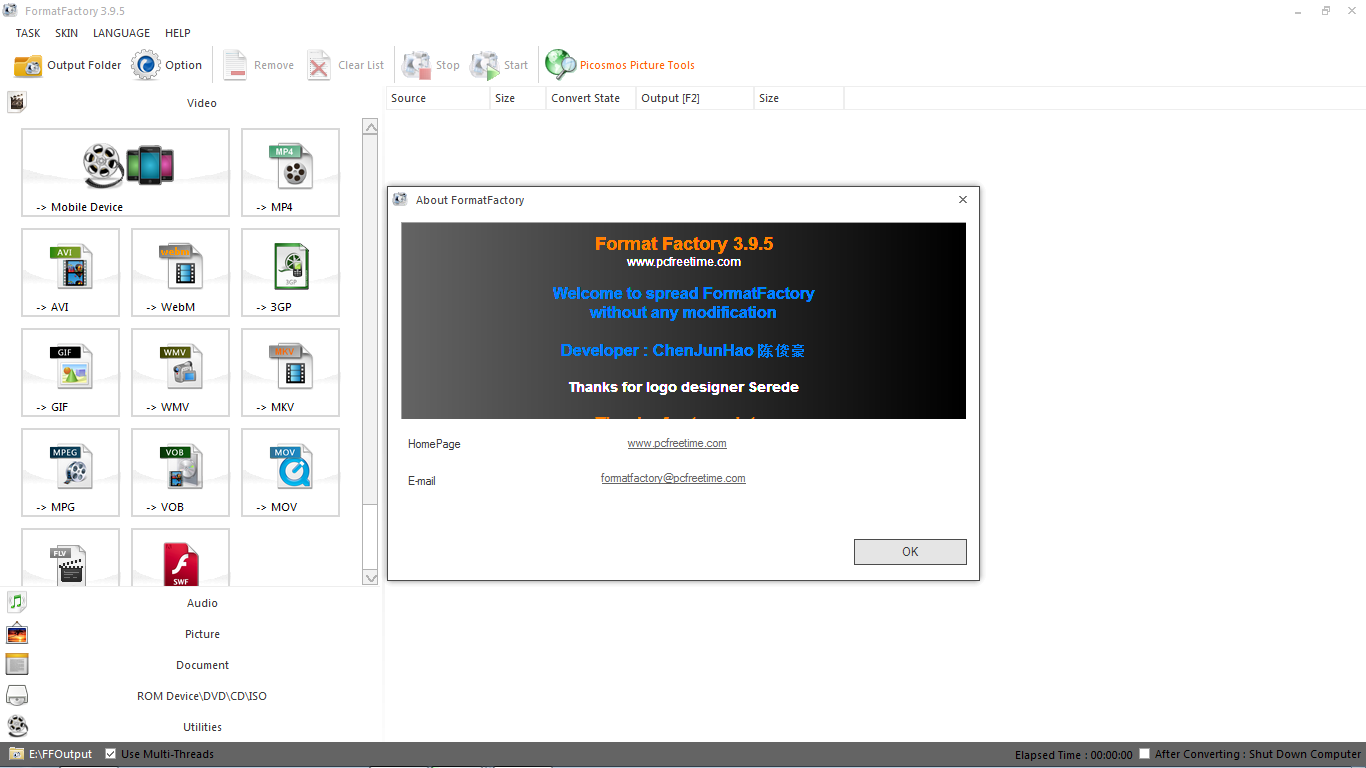Close the About FormatFactory dialog
Viewport: 1366px width, 768px height.
[963, 200]
